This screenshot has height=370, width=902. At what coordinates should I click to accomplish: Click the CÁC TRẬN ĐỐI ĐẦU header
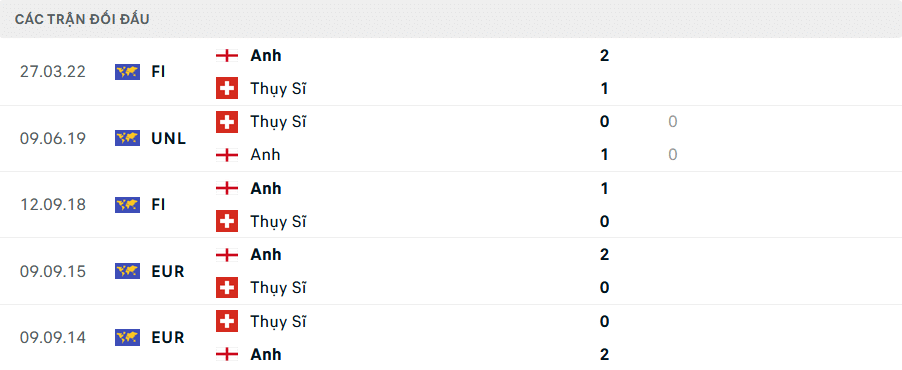click(x=82, y=19)
